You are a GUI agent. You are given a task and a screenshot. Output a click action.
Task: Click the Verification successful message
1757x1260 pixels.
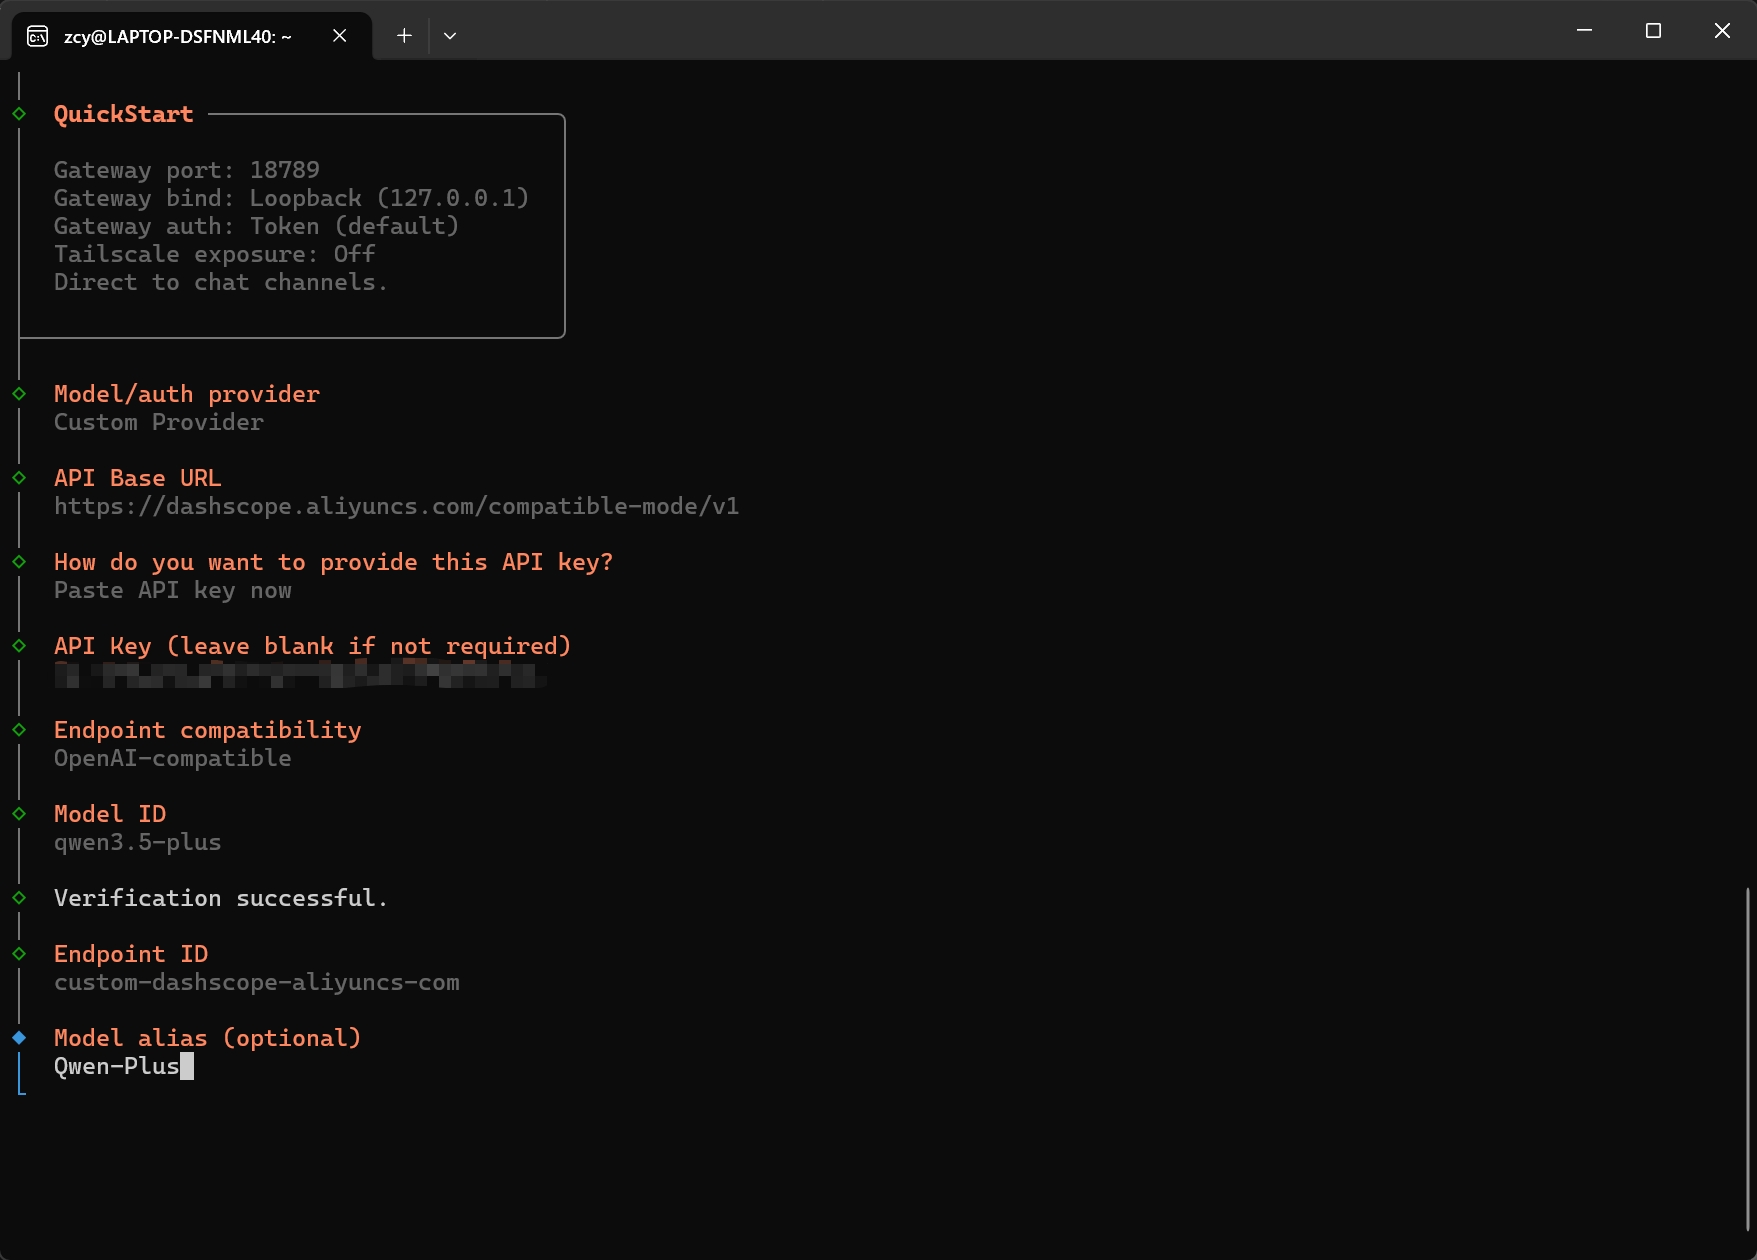coord(221,898)
